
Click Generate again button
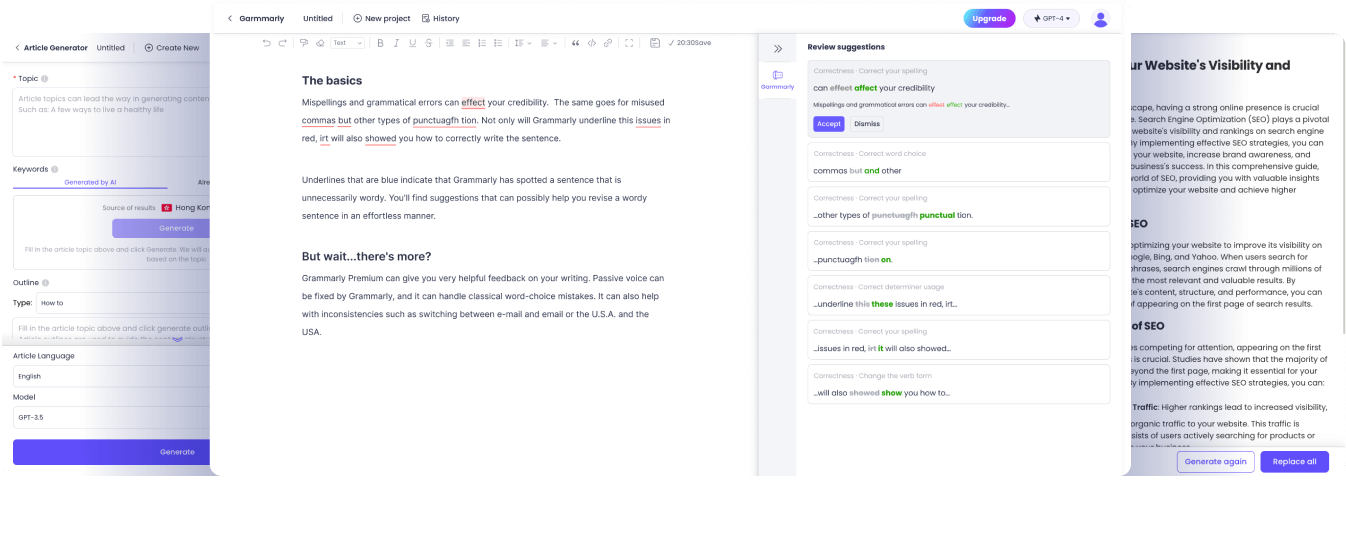coord(1215,461)
